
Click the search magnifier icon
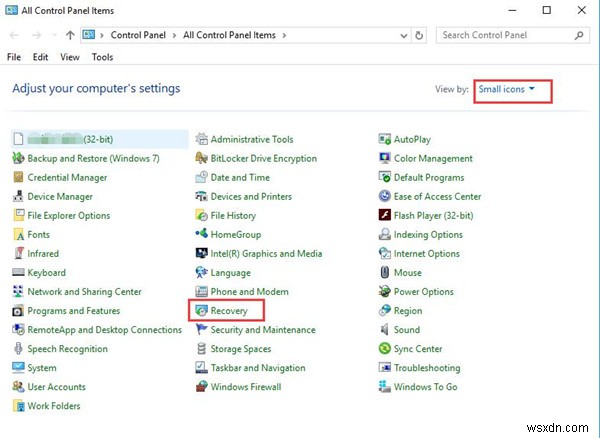tap(579, 35)
